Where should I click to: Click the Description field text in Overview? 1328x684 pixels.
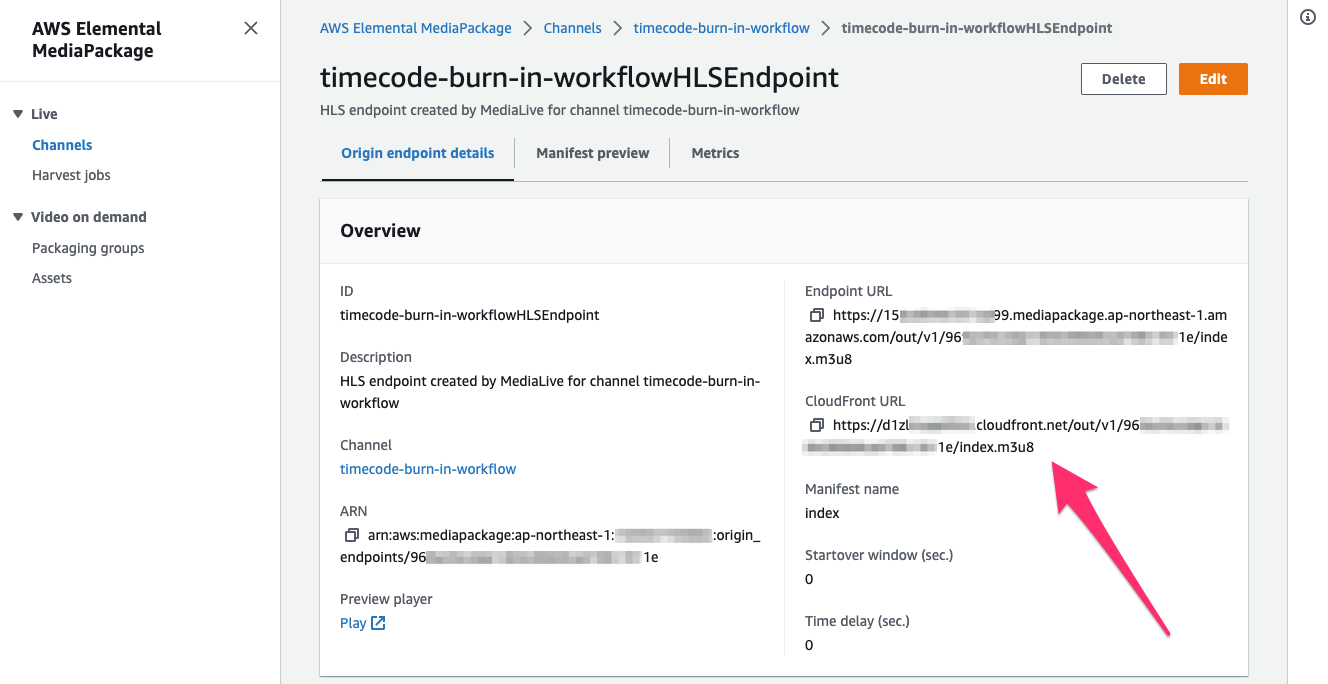pos(550,392)
